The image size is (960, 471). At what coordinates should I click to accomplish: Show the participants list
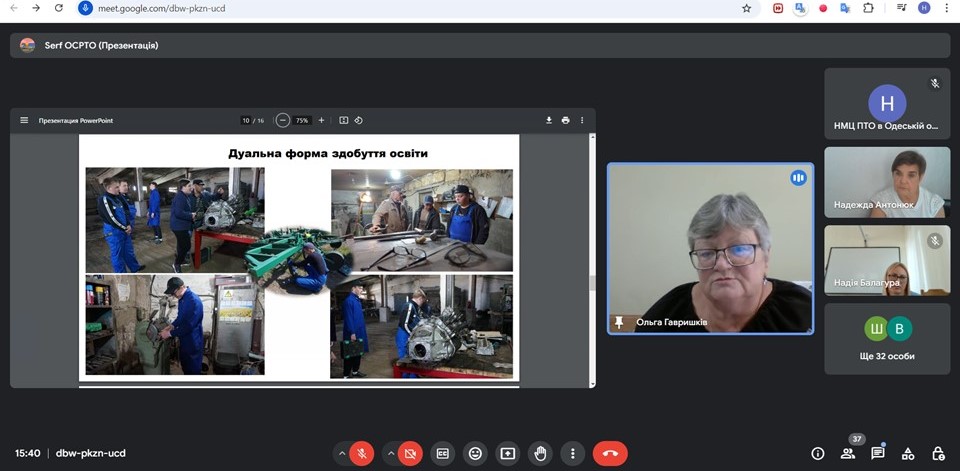tap(848, 453)
